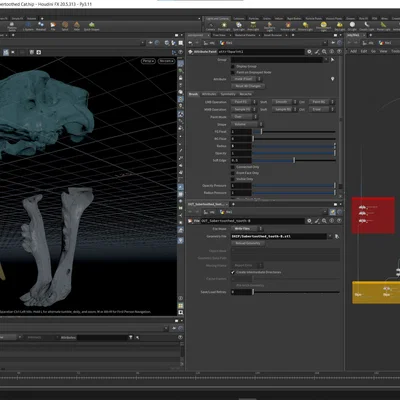Open the LMB Operation Paint FG dropdown
The image size is (400, 400).
244,102
